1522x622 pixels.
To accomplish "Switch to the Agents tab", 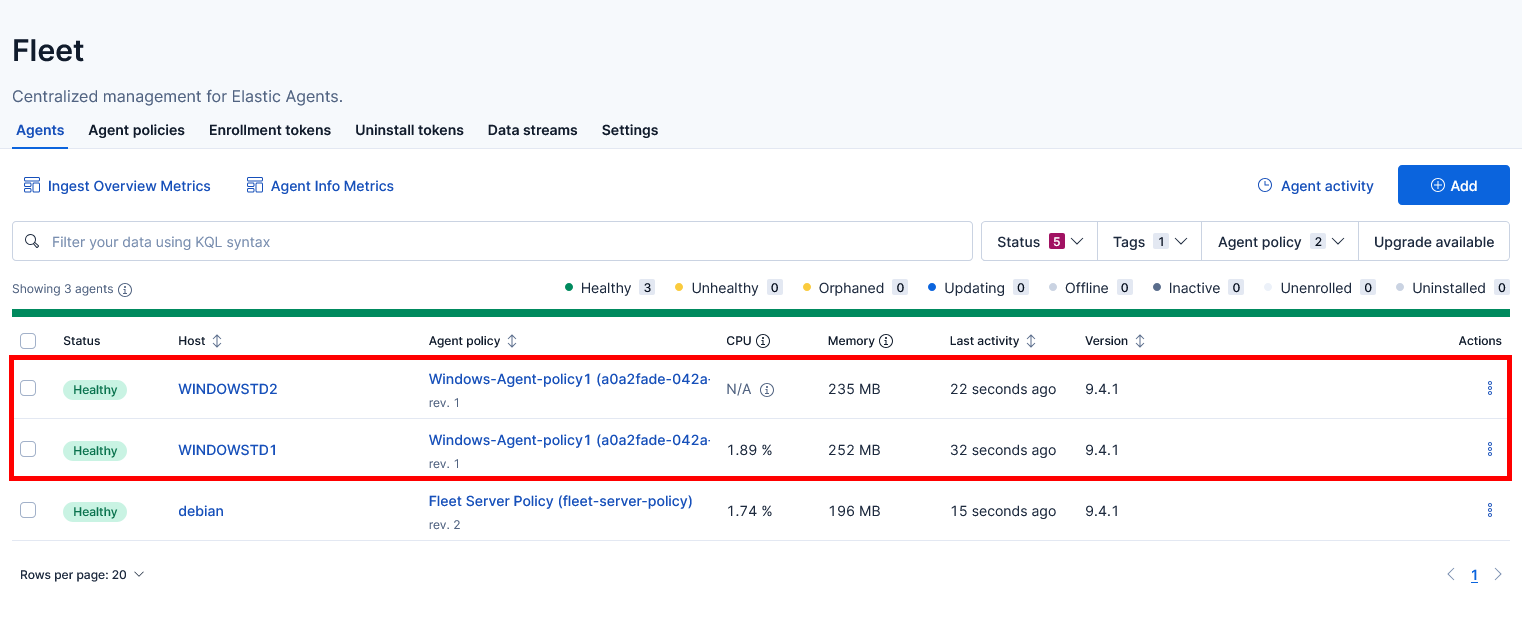I will pyautogui.click(x=40, y=130).
